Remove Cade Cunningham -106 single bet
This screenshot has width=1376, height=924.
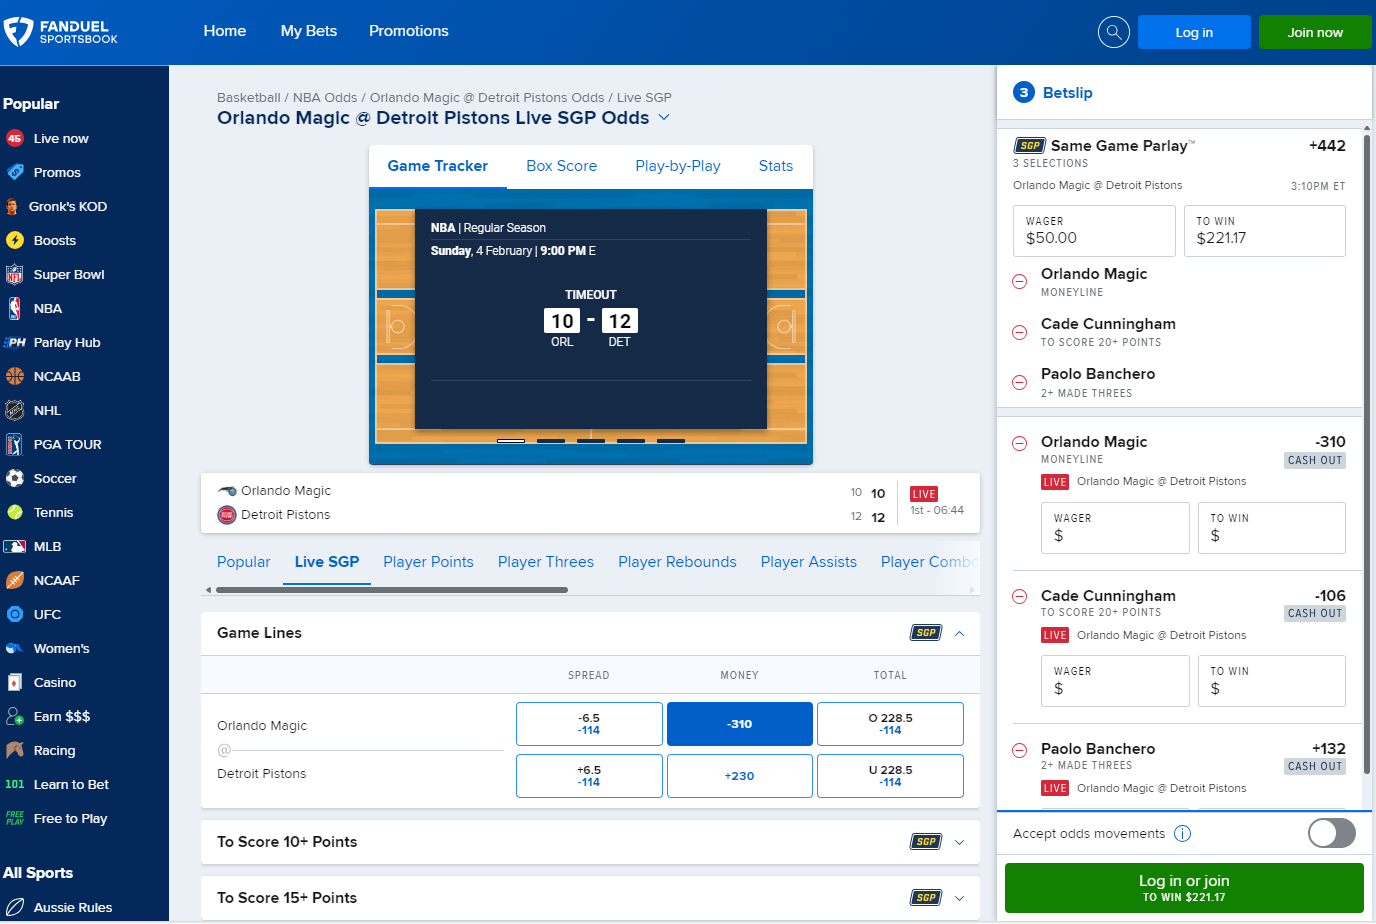1020,596
